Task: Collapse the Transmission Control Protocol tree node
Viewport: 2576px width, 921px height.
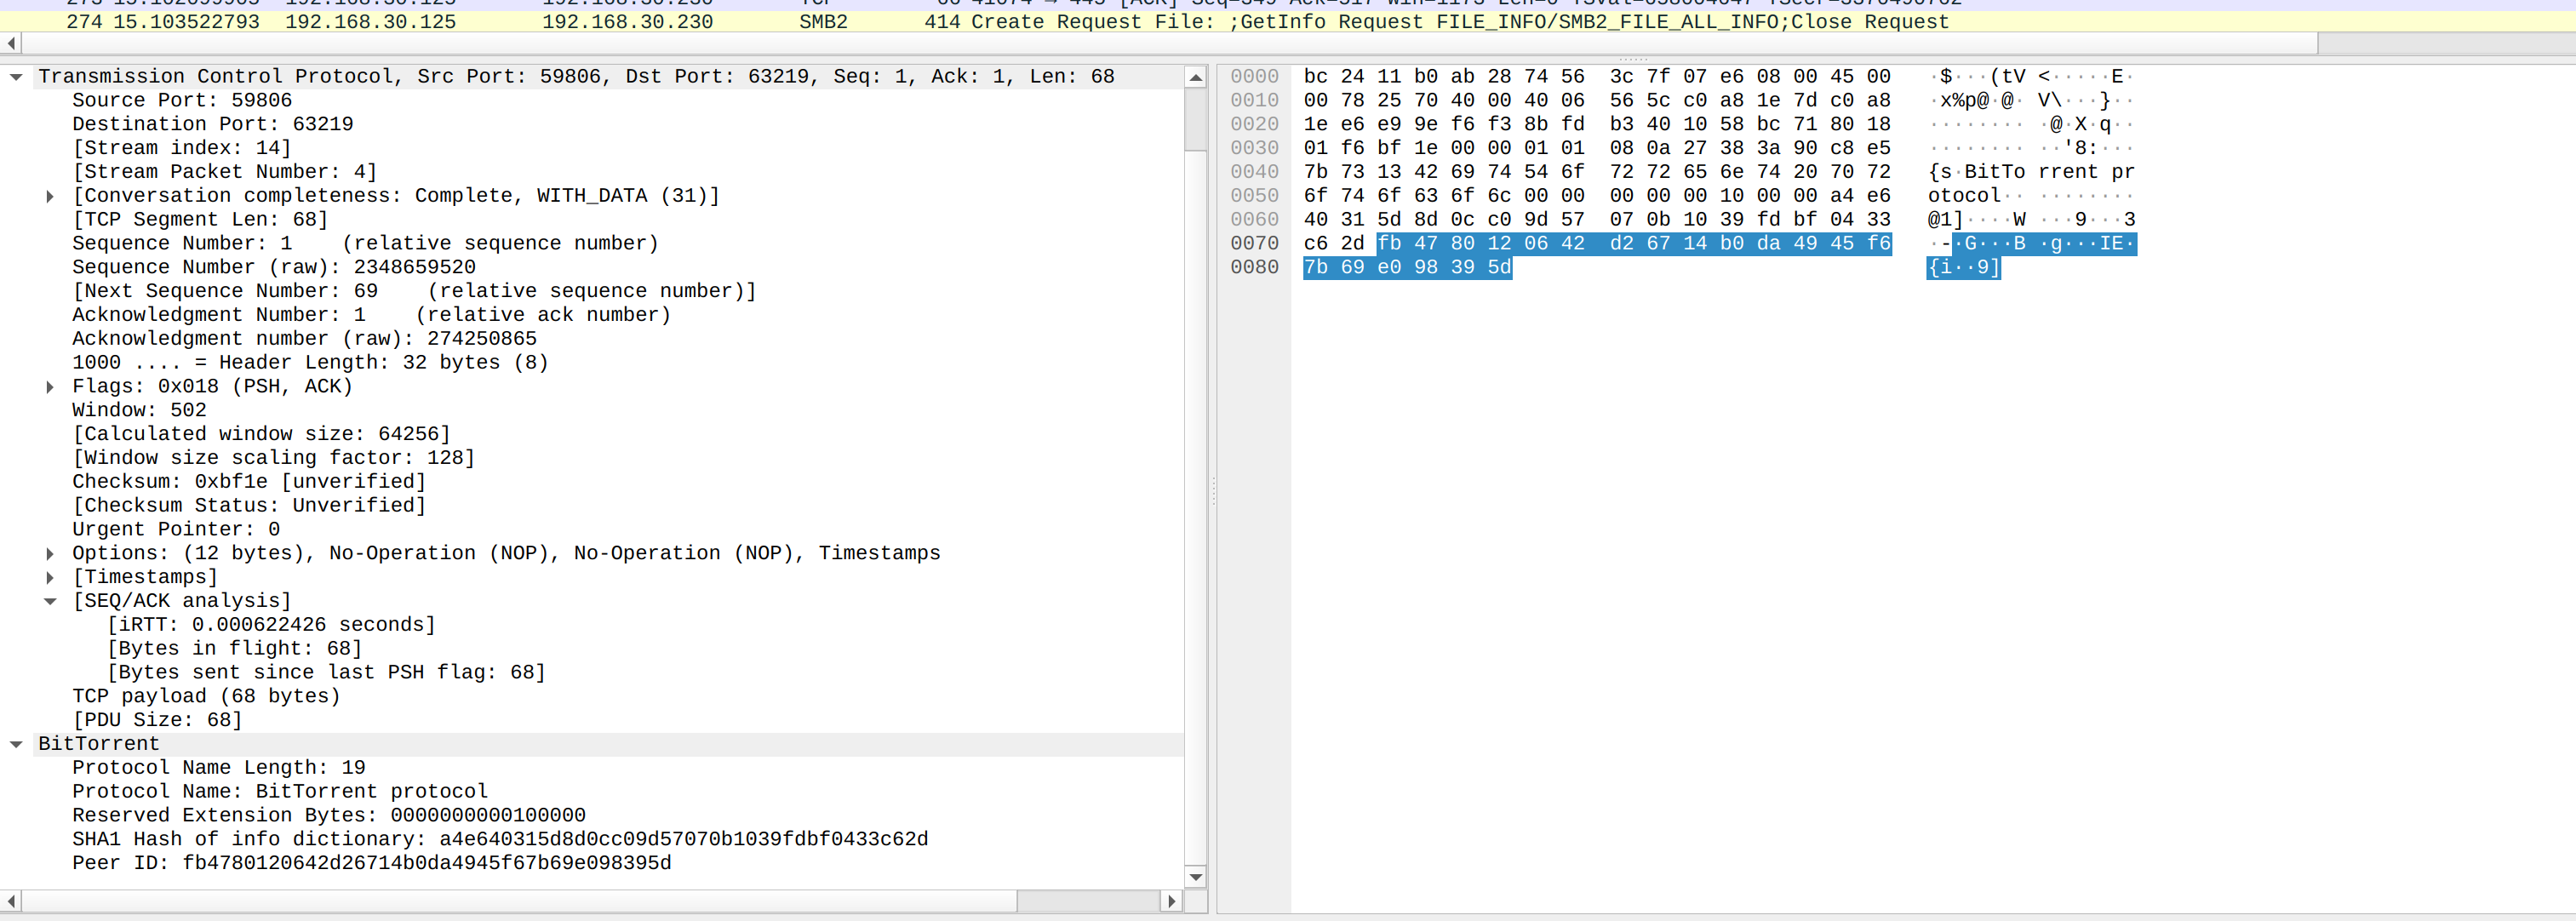Action: pos(16,77)
